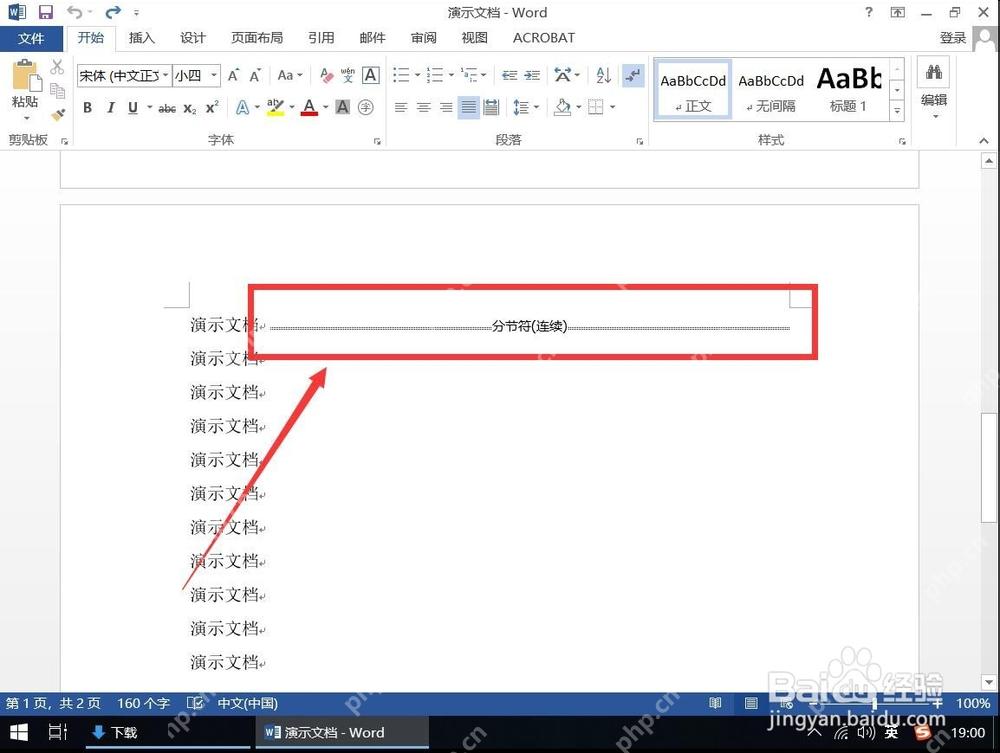This screenshot has width=1000, height=753.
Task: Cut selection with the scissors icon
Action: pyautogui.click(x=57, y=67)
